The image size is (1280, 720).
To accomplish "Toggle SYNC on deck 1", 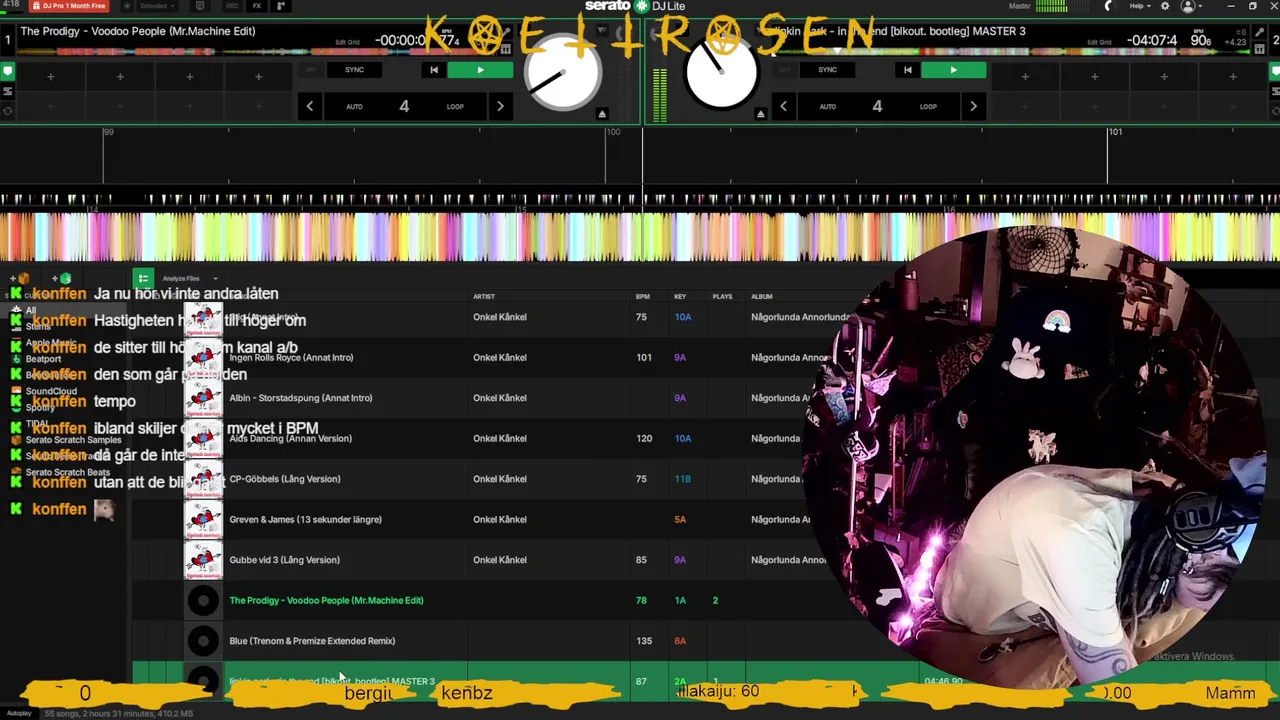I will tap(354, 70).
